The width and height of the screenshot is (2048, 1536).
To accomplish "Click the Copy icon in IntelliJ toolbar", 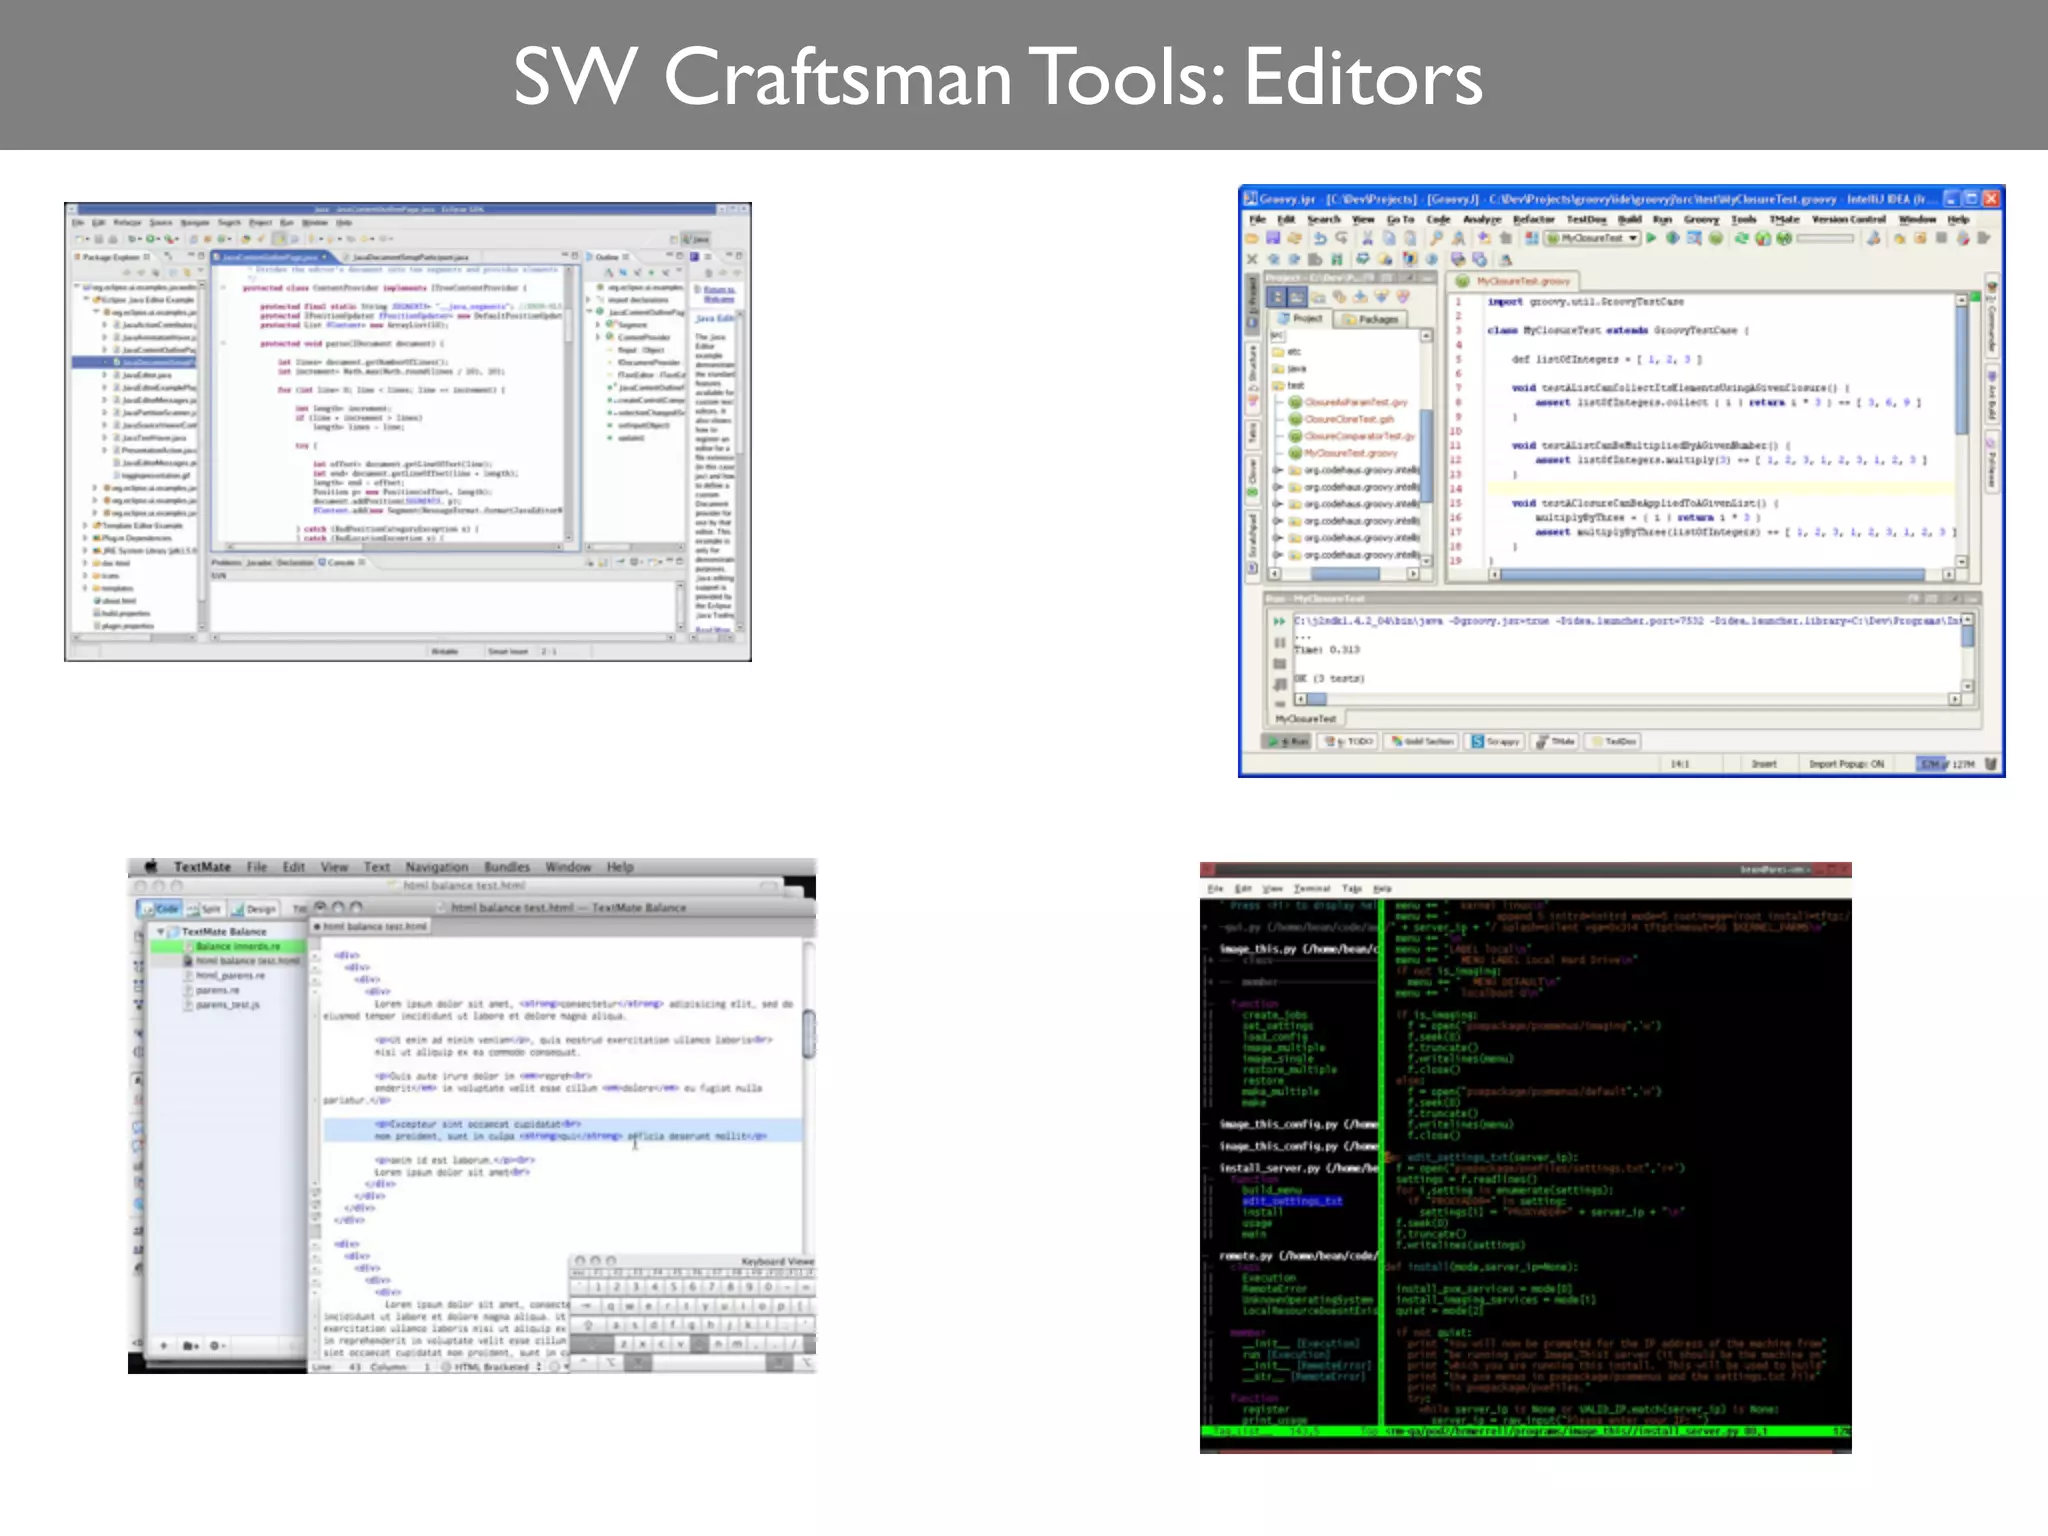I will 1388,238.
